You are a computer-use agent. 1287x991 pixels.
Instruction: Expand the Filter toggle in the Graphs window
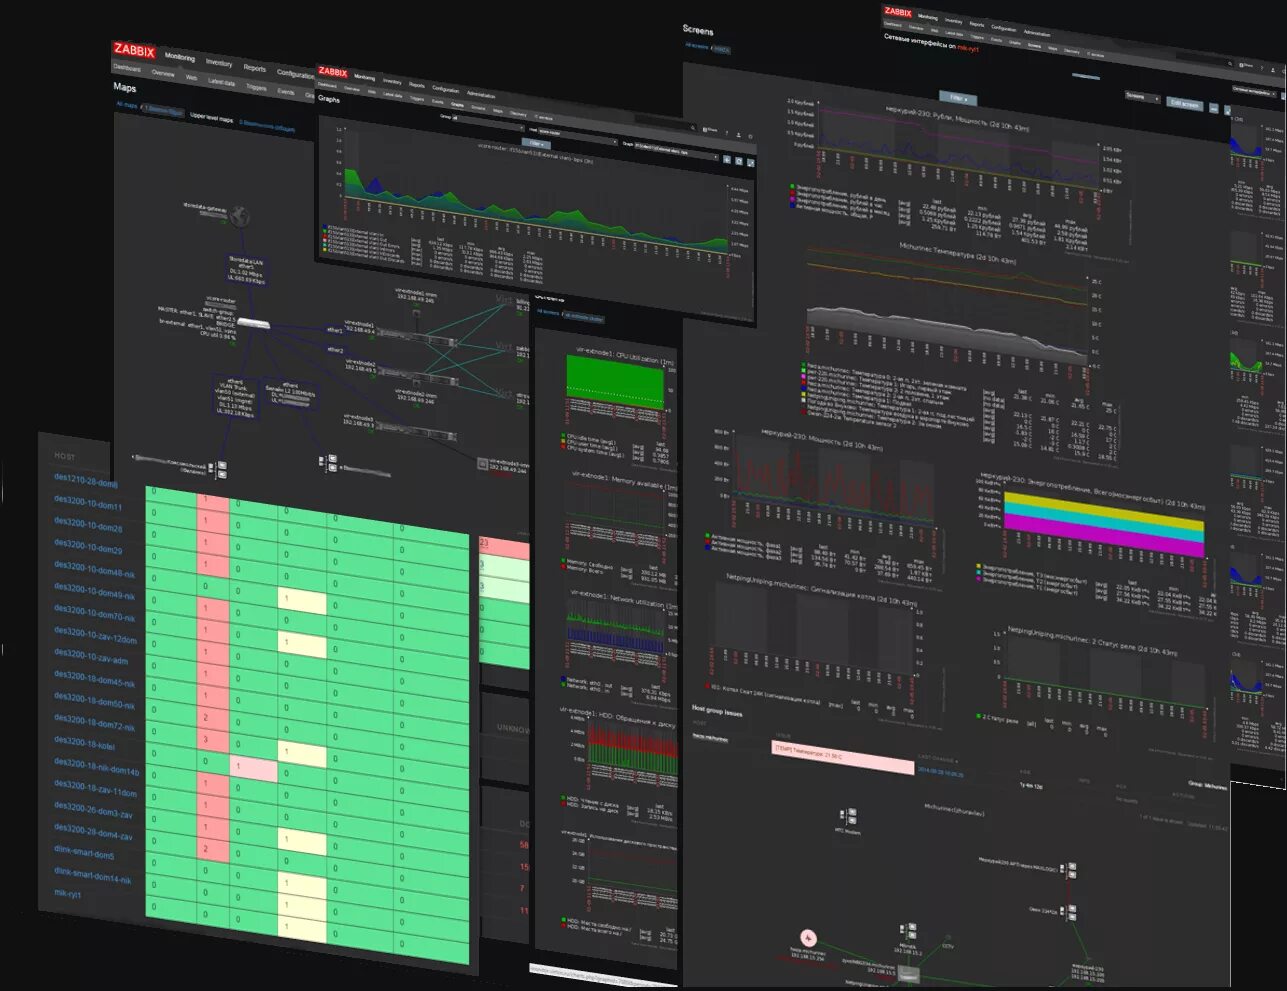coord(536,143)
